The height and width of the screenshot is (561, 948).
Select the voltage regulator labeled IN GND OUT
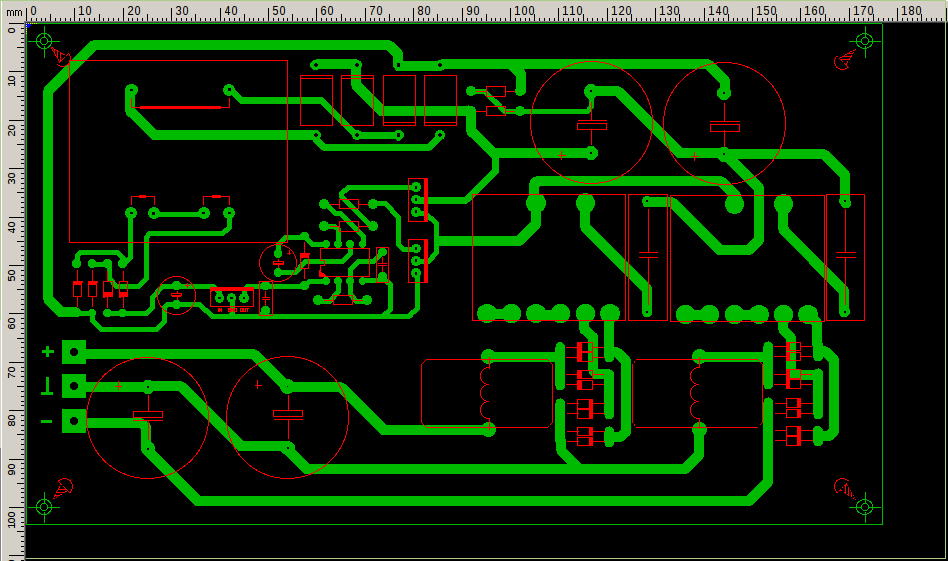point(232,299)
